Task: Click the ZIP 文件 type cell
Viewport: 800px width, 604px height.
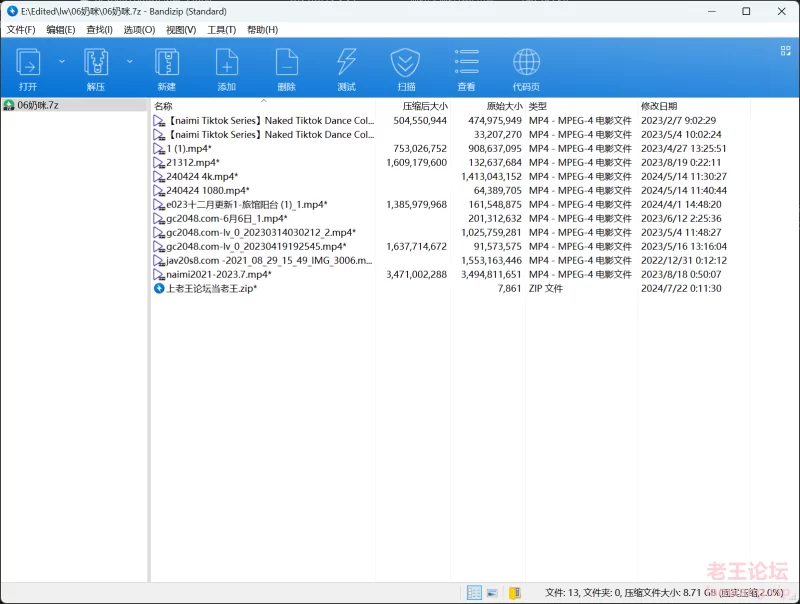Action: [545, 288]
